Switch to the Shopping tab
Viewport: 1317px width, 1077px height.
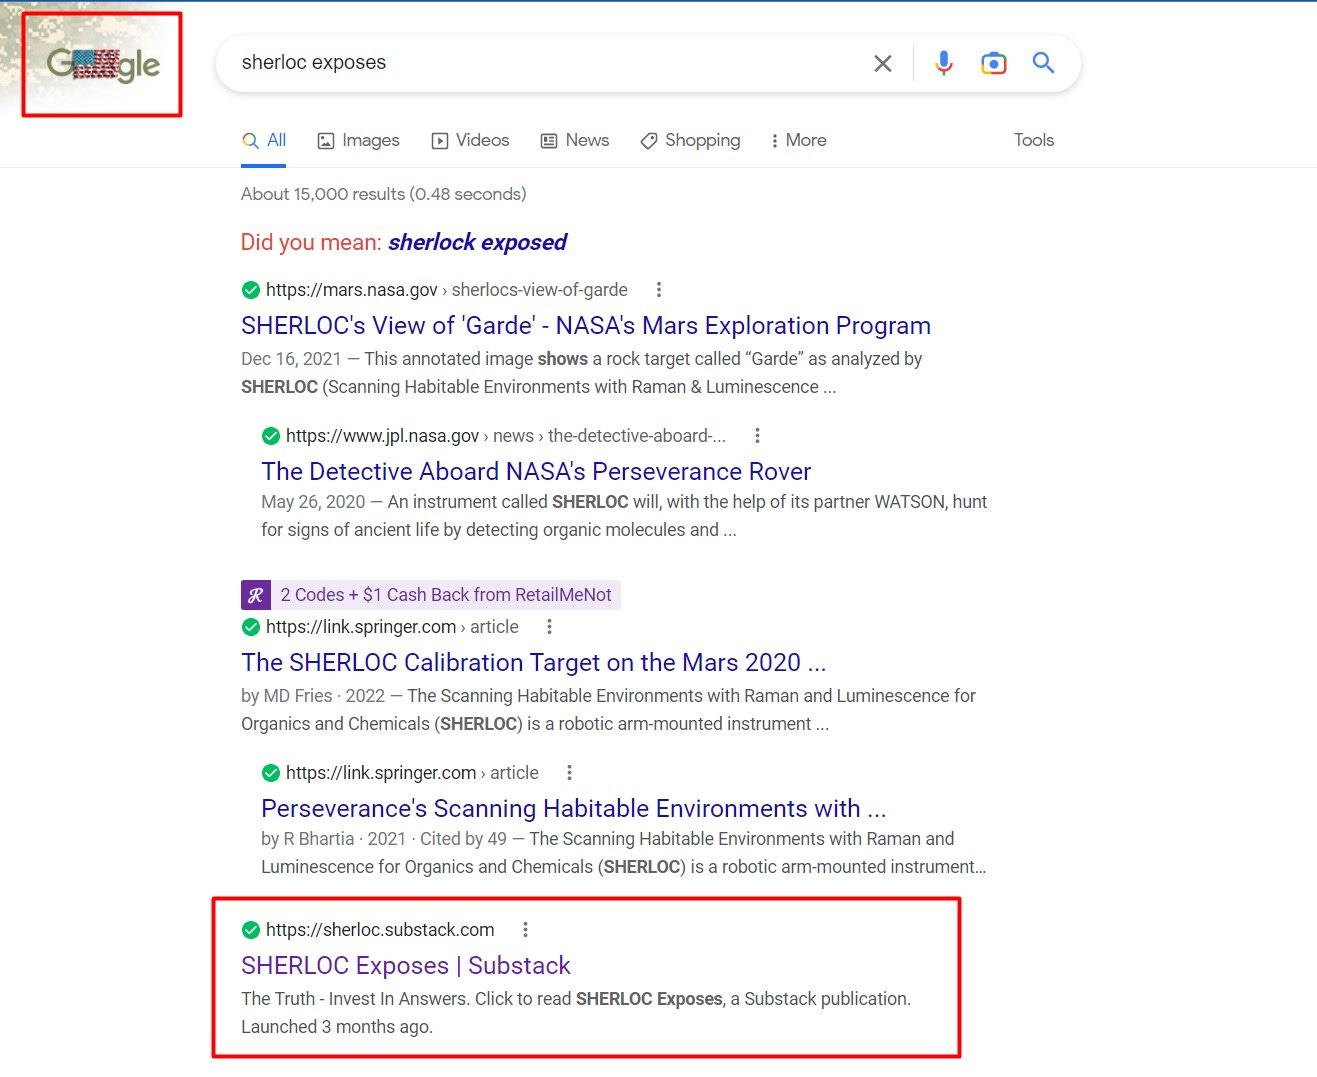coord(691,141)
